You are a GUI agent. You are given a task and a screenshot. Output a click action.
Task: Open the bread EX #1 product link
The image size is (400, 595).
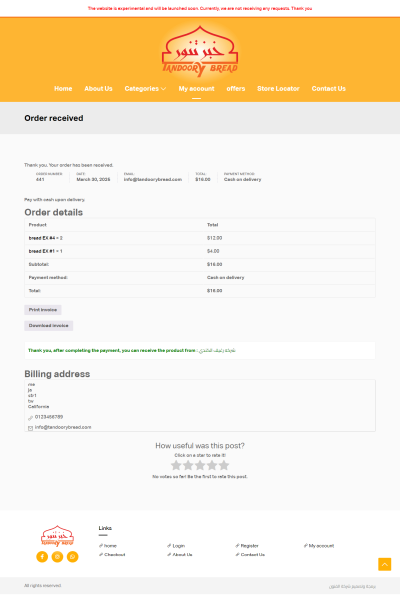(x=42, y=251)
